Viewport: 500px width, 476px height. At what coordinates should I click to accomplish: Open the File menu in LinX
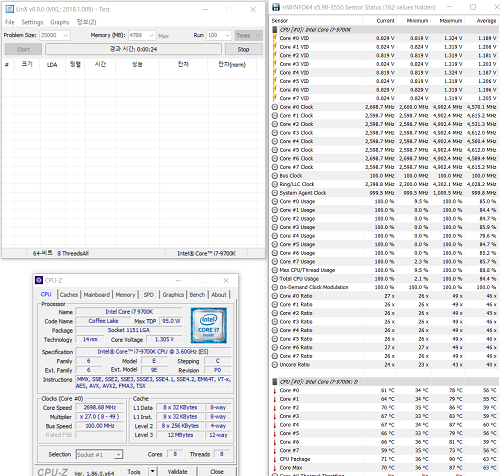tap(10, 22)
